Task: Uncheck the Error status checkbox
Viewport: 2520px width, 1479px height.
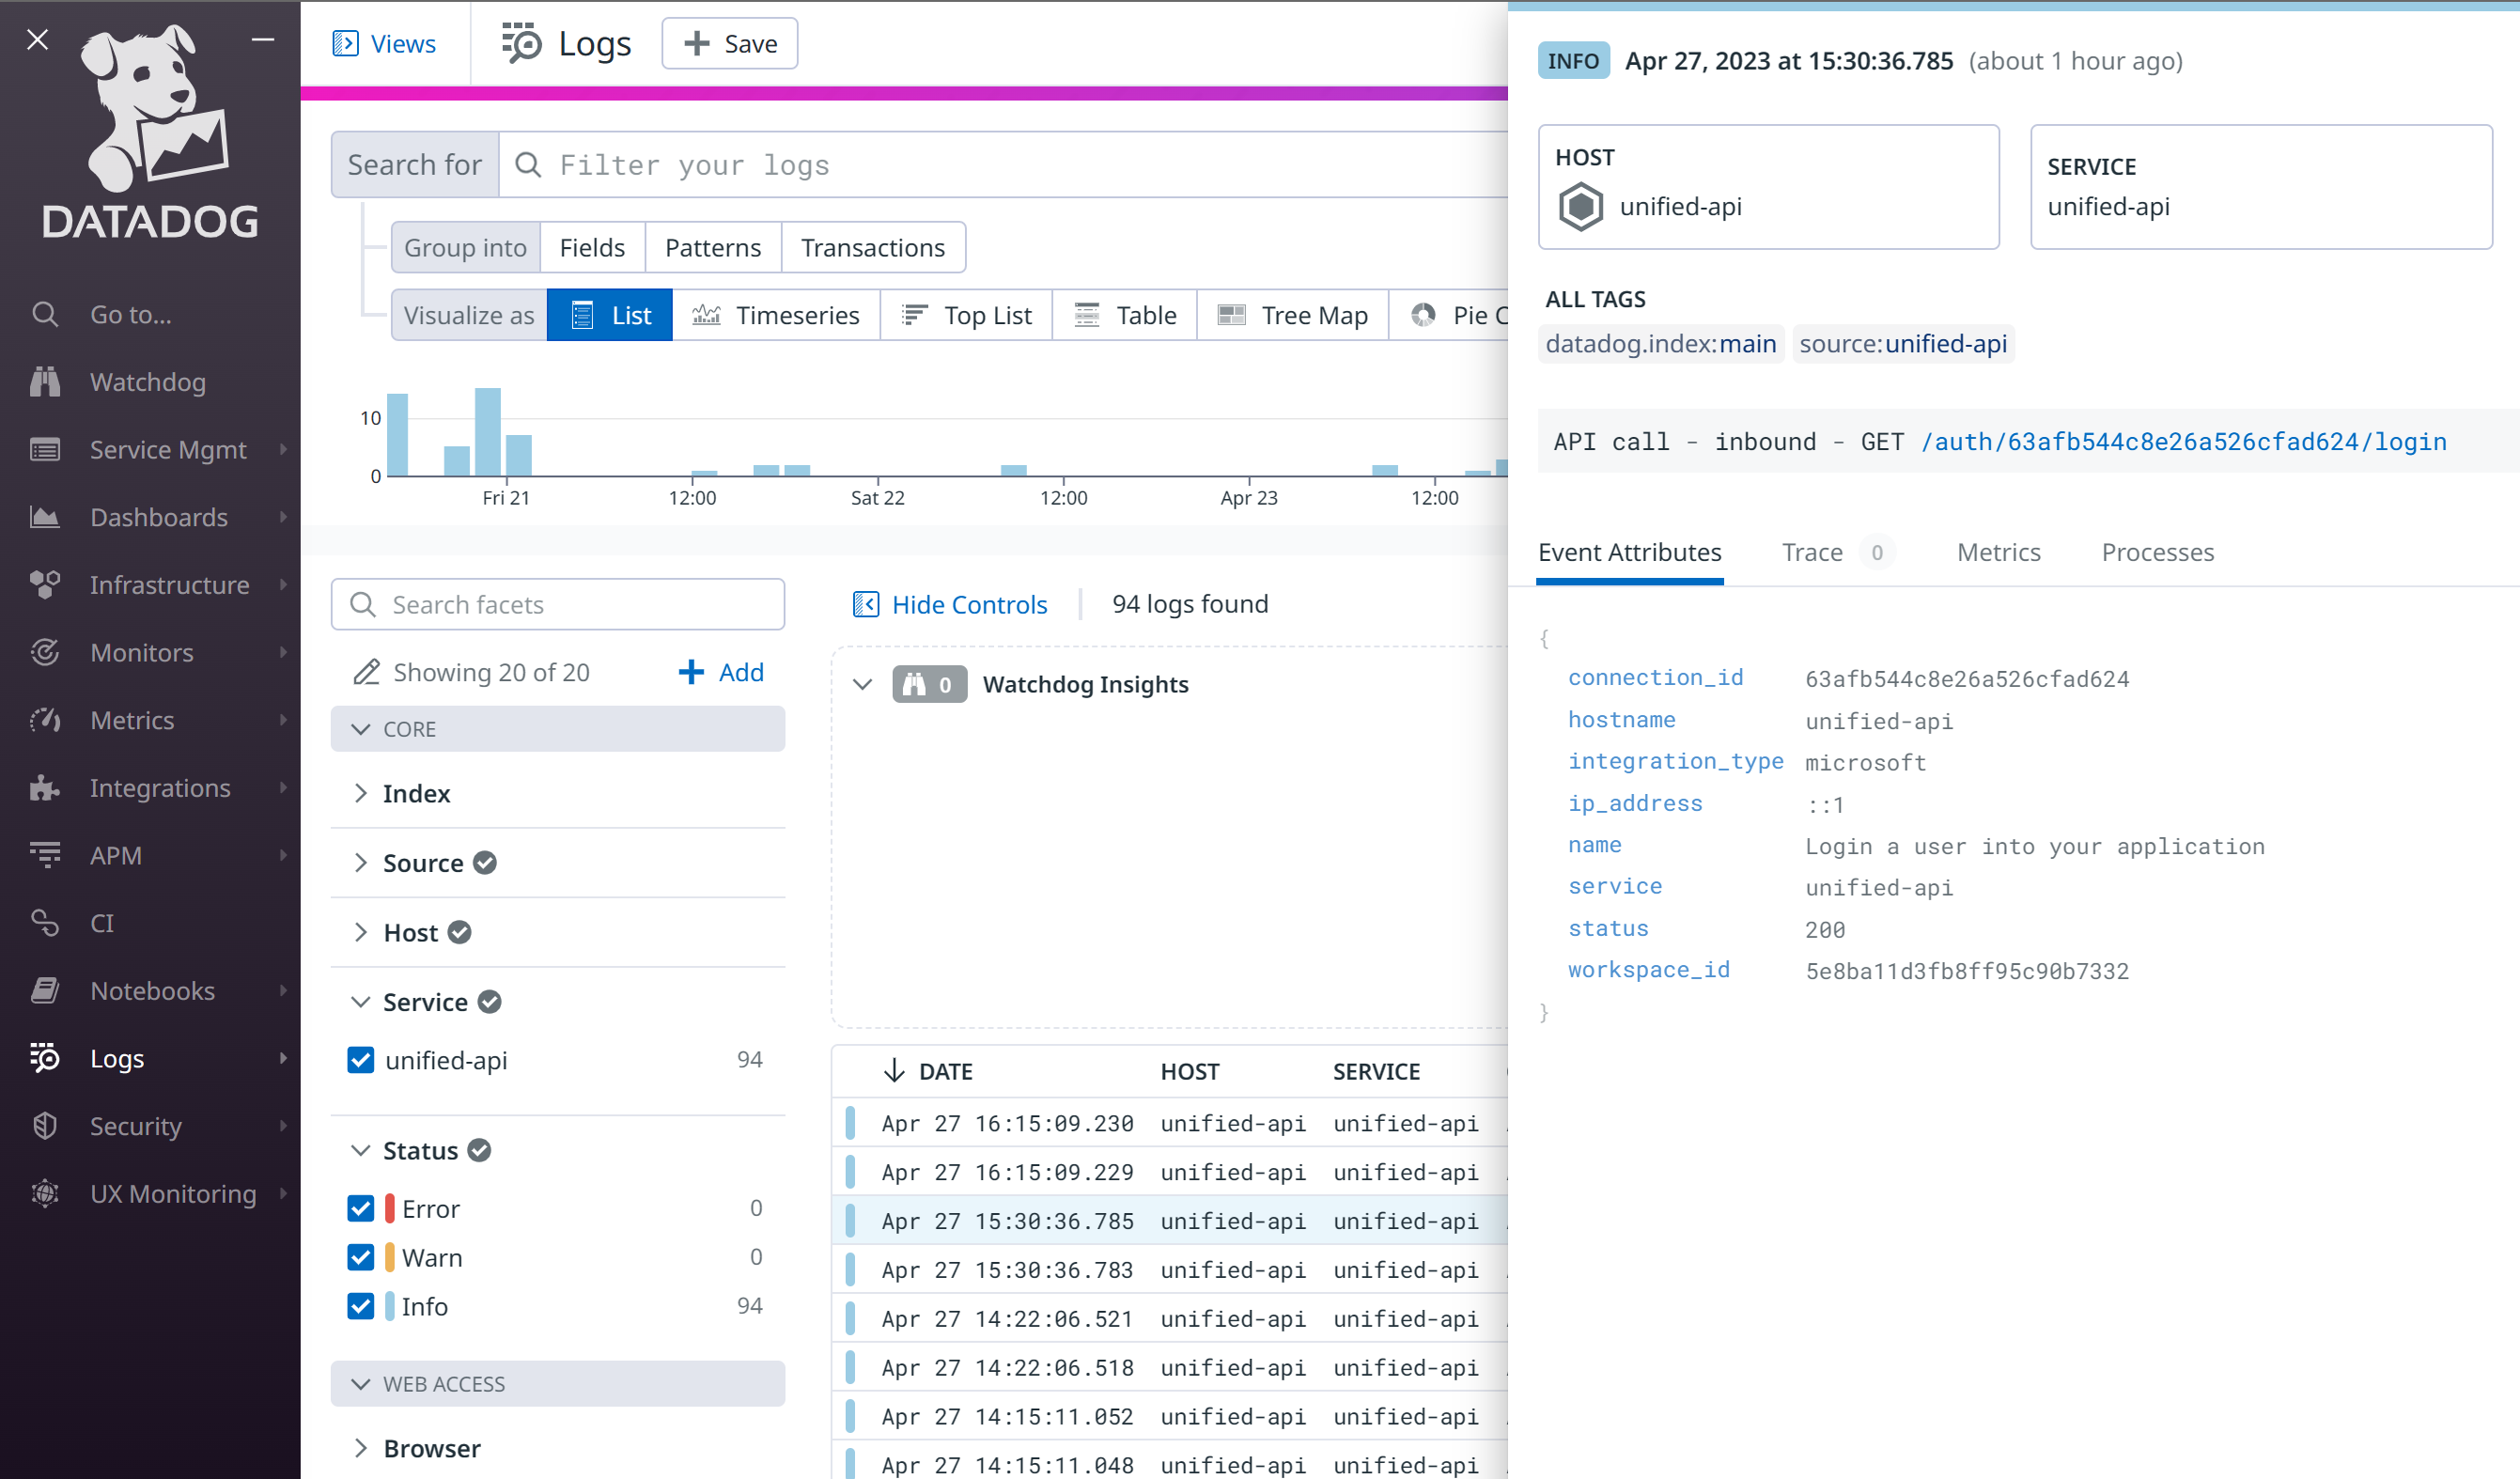Action: click(x=361, y=1208)
